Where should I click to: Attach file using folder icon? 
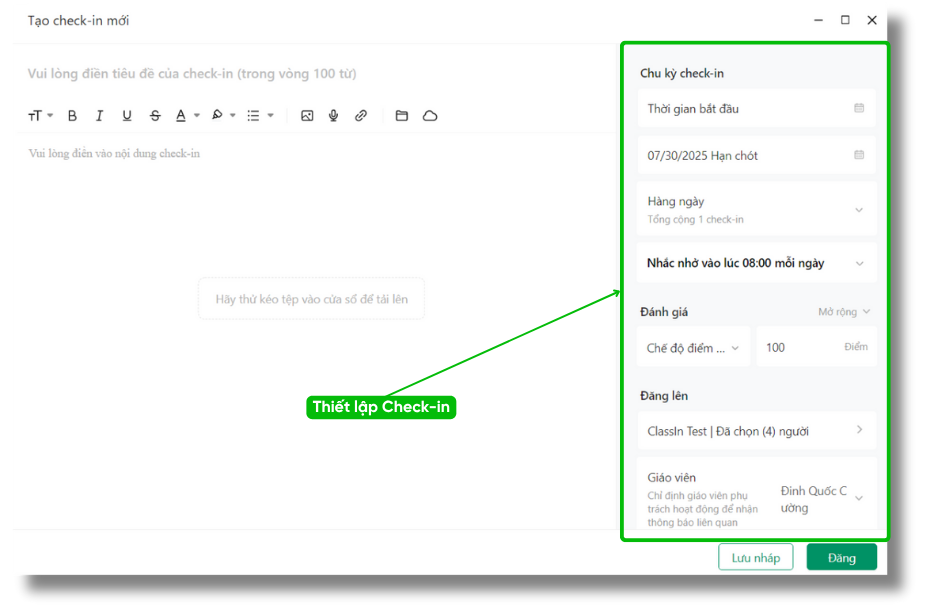coord(402,116)
